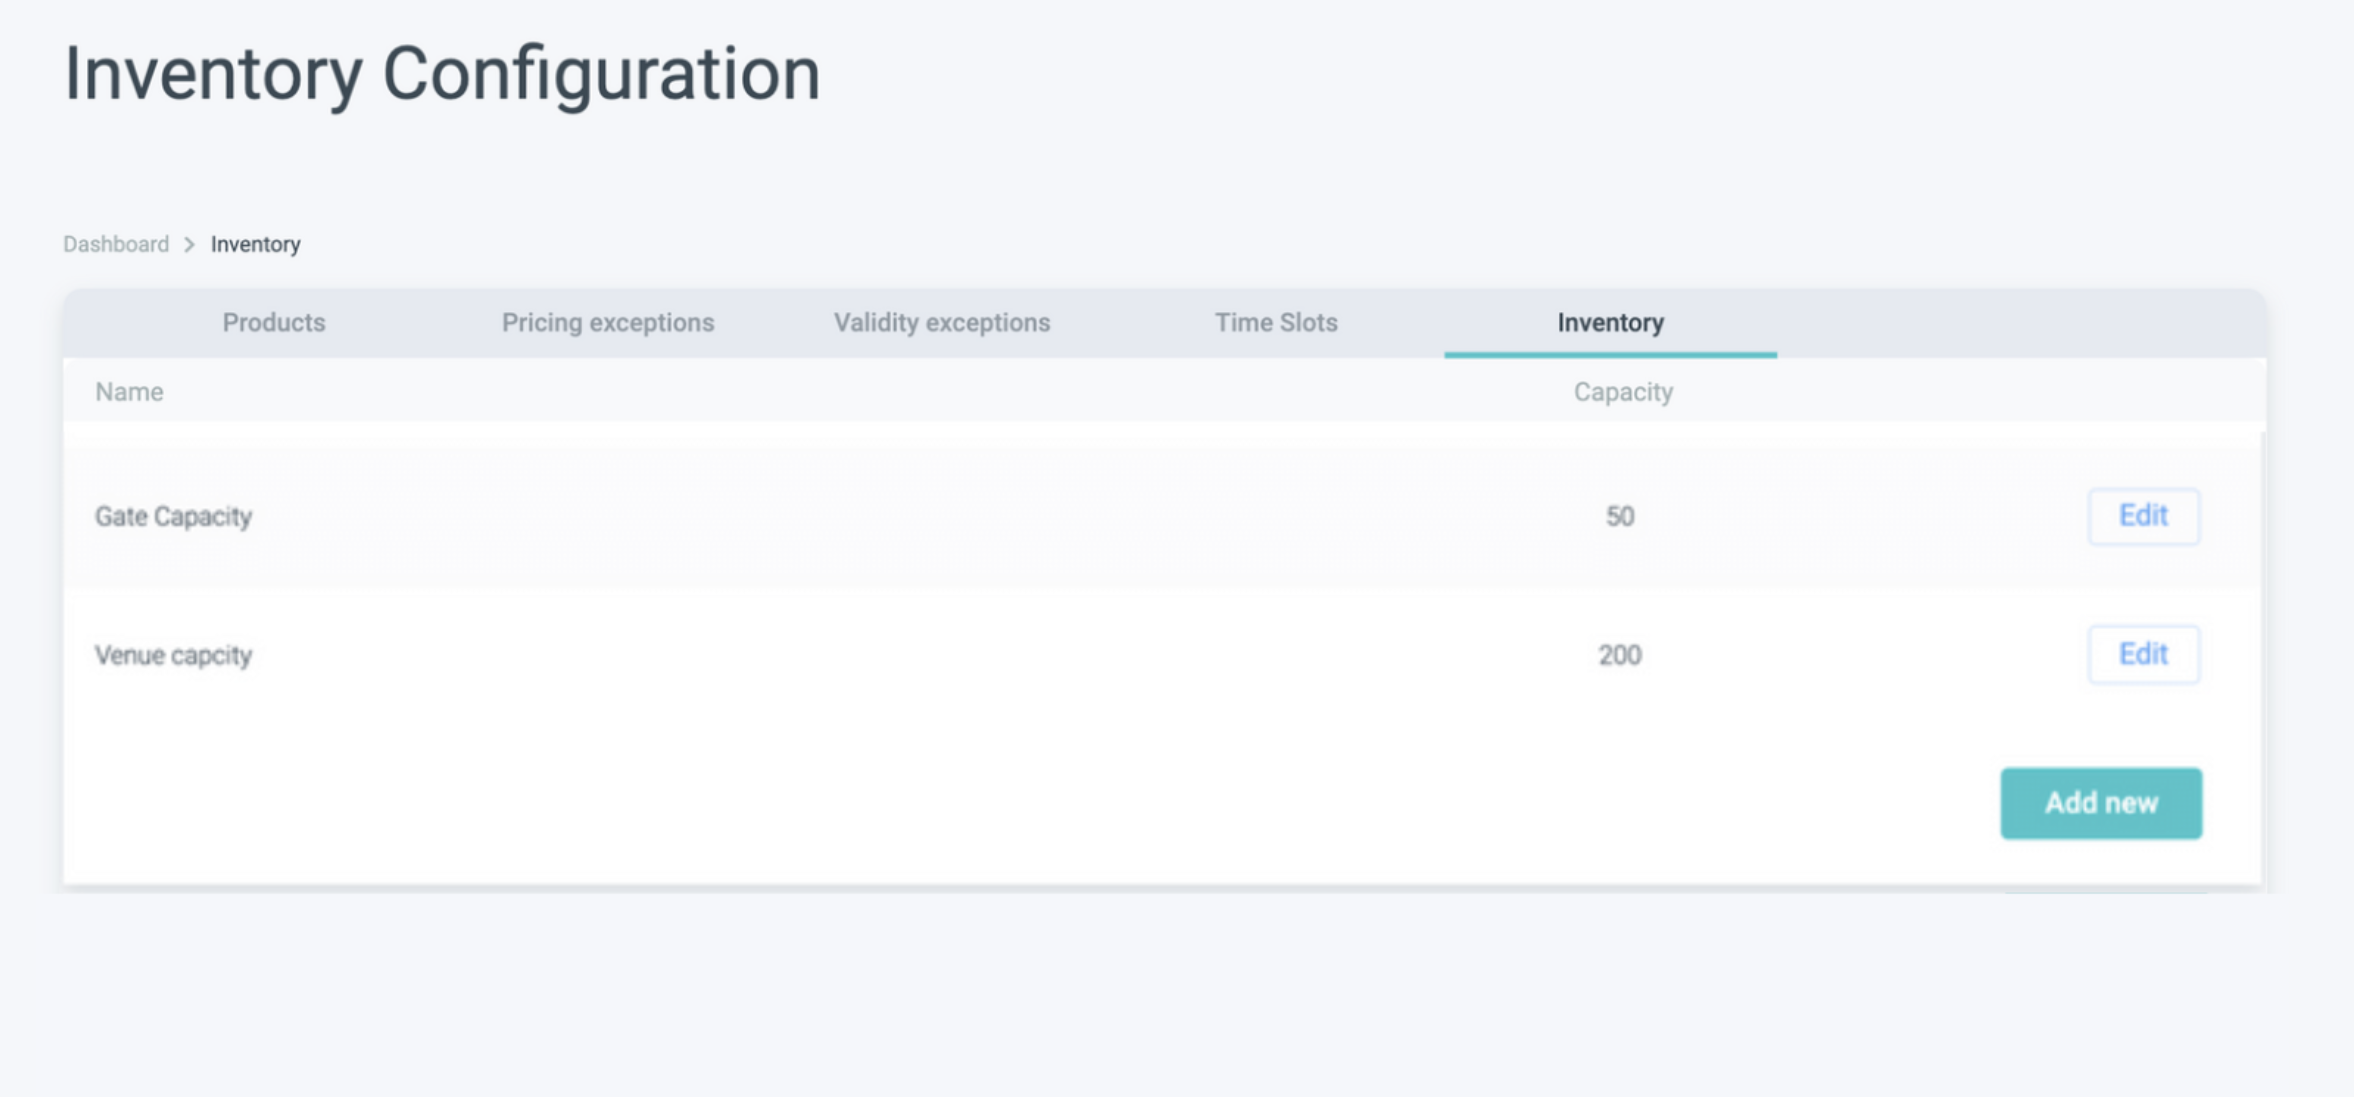Switch to Pricing exceptions tab
Image resolution: width=2354 pixels, height=1102 pixels.
point(607,323)
